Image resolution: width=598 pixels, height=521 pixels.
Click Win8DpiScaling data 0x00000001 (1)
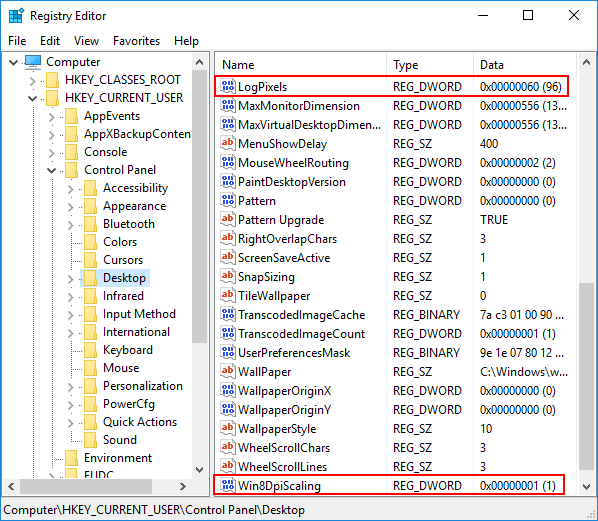coord(518,486)
